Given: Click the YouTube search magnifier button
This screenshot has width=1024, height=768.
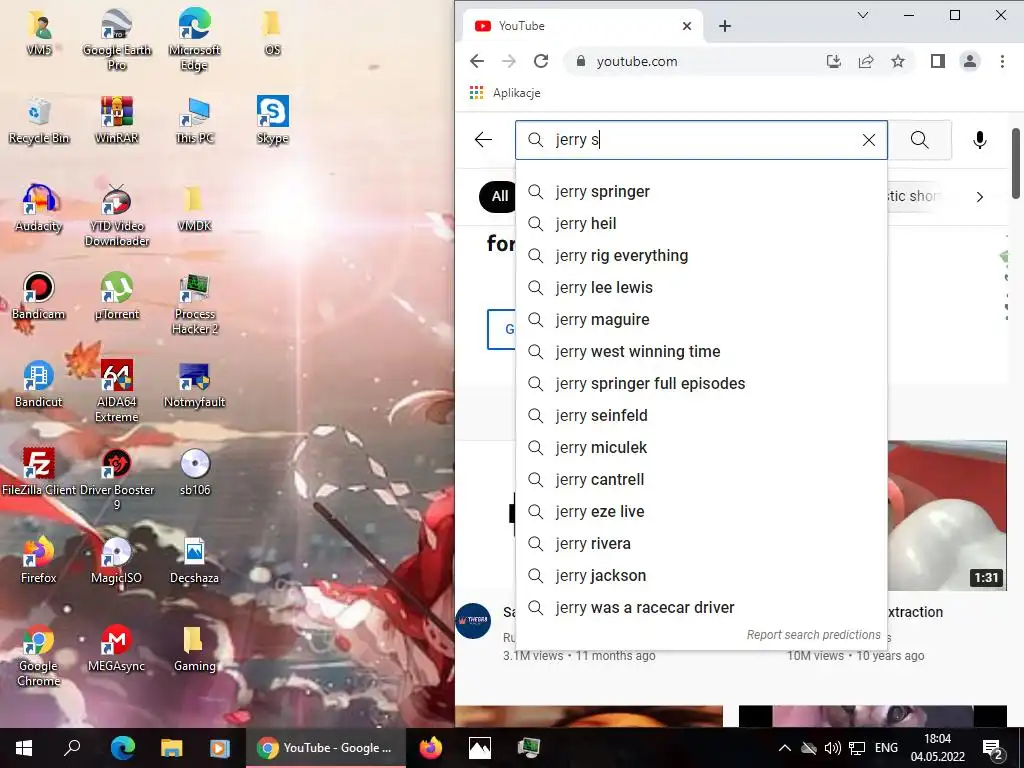Looking at the screenshot, I should click(920, 140).
